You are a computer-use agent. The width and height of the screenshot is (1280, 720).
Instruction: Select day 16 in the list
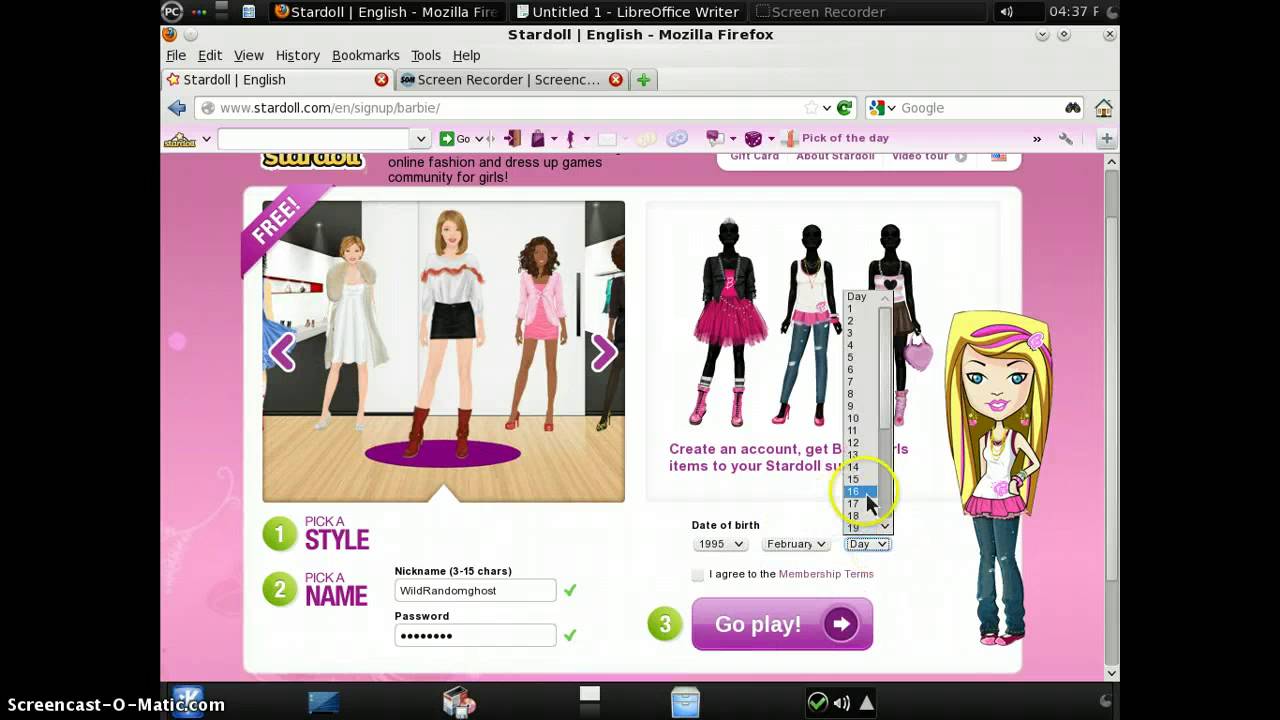[x=861, y=492]
